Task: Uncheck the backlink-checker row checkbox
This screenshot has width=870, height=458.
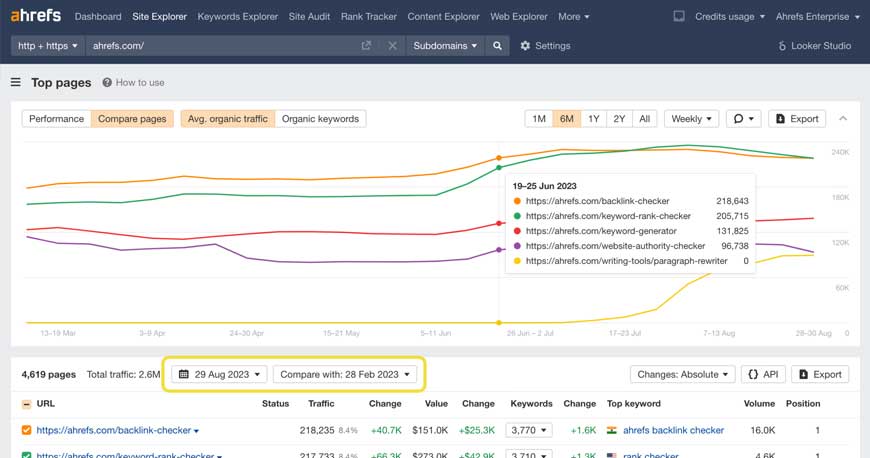Action: click(26, 430)
